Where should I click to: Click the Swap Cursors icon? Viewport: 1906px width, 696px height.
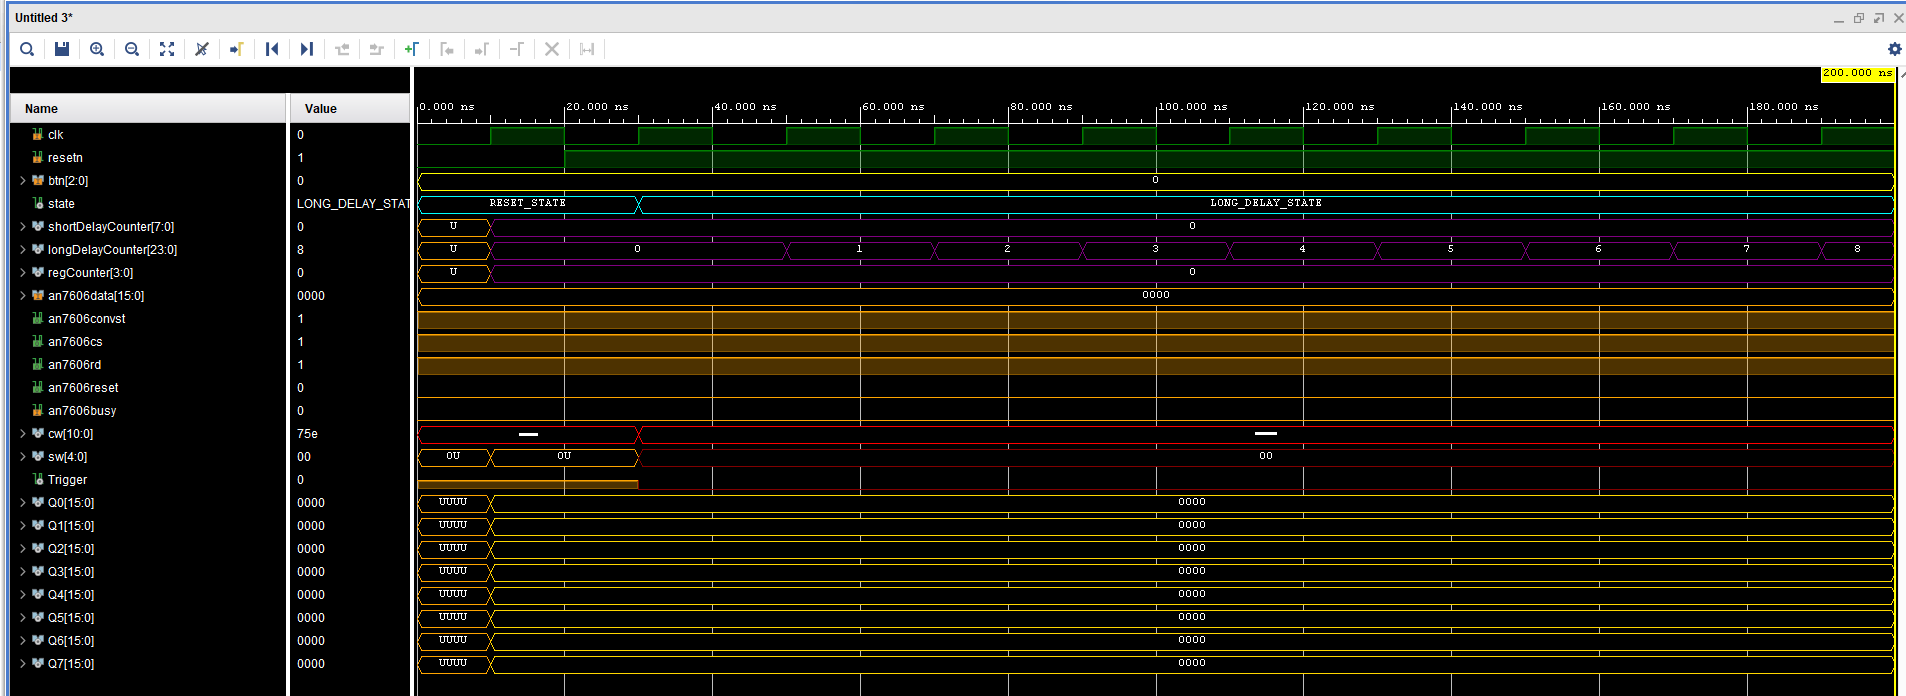point(517,49)
